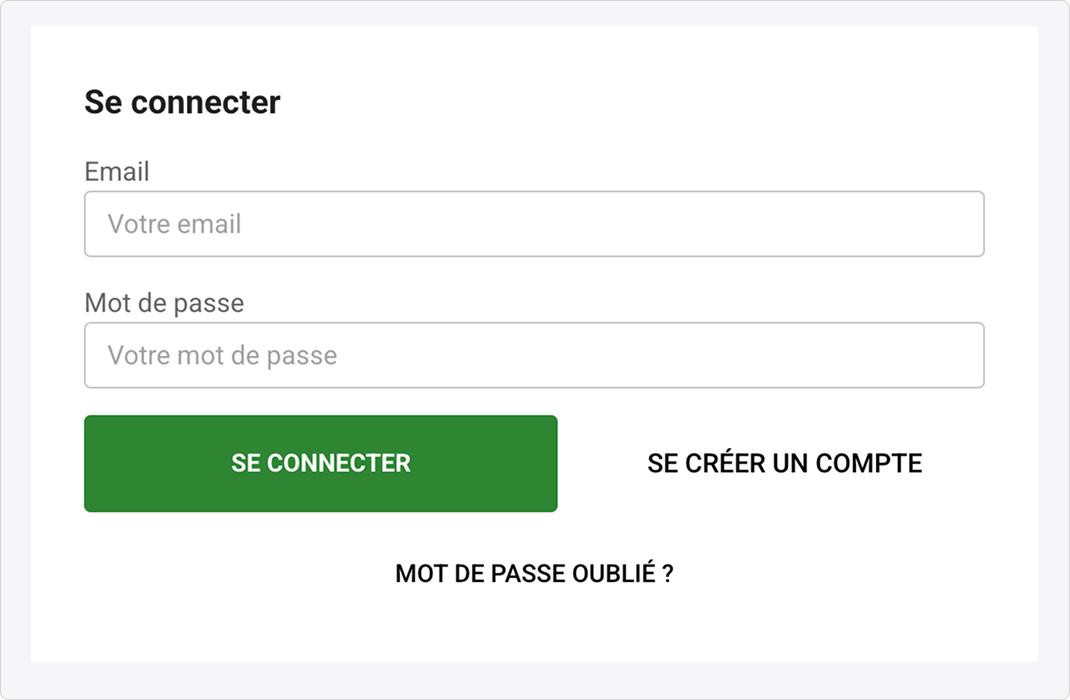Image resolution: width=1070 pixels, height=700 pixels.
Task: Click the border of the email field
Action: (x=535, y=194)
